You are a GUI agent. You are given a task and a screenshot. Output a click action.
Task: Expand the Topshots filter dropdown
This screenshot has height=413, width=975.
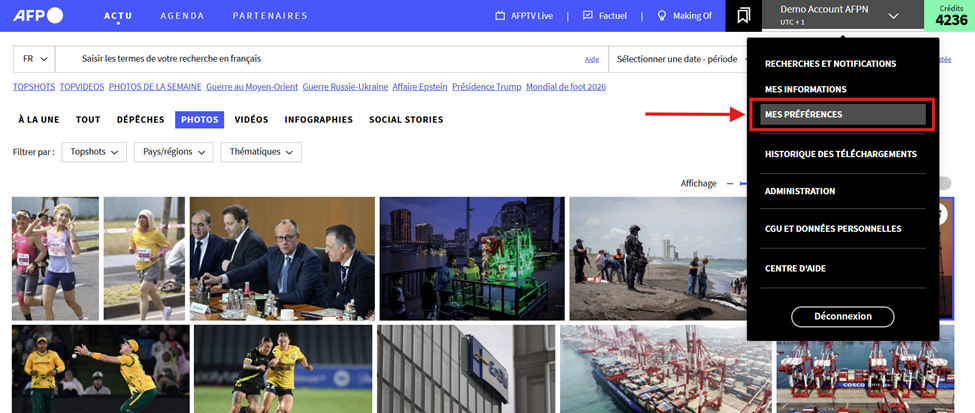94,152
